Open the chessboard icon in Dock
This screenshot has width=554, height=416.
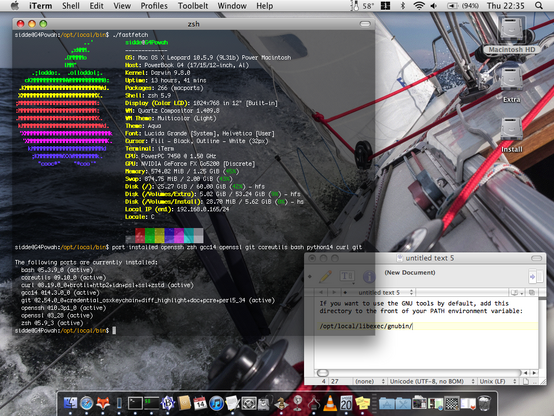[x=452, y=404]
